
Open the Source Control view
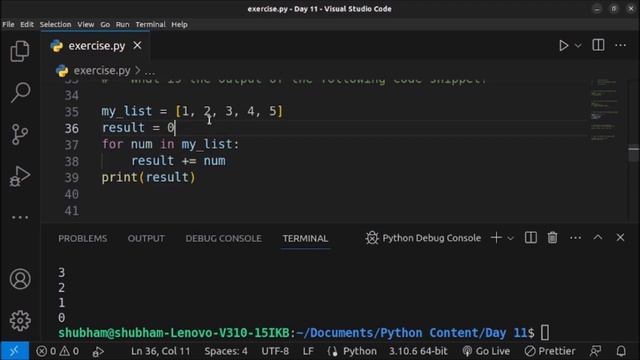click(x=20, y=134)
